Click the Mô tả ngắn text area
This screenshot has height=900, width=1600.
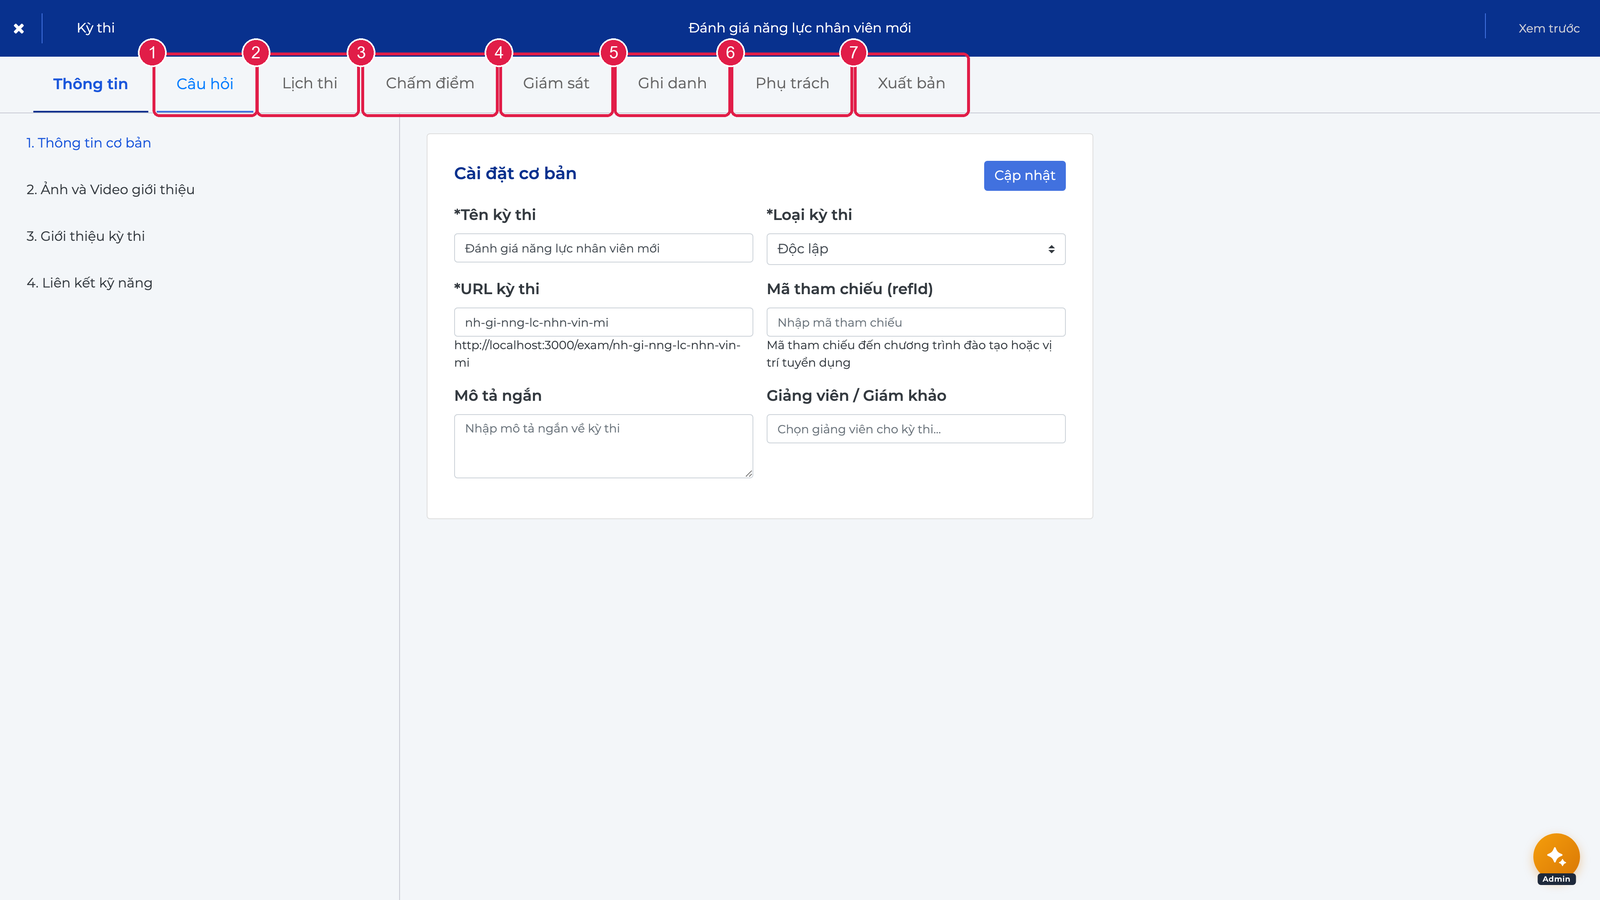[x=603, y=446]
